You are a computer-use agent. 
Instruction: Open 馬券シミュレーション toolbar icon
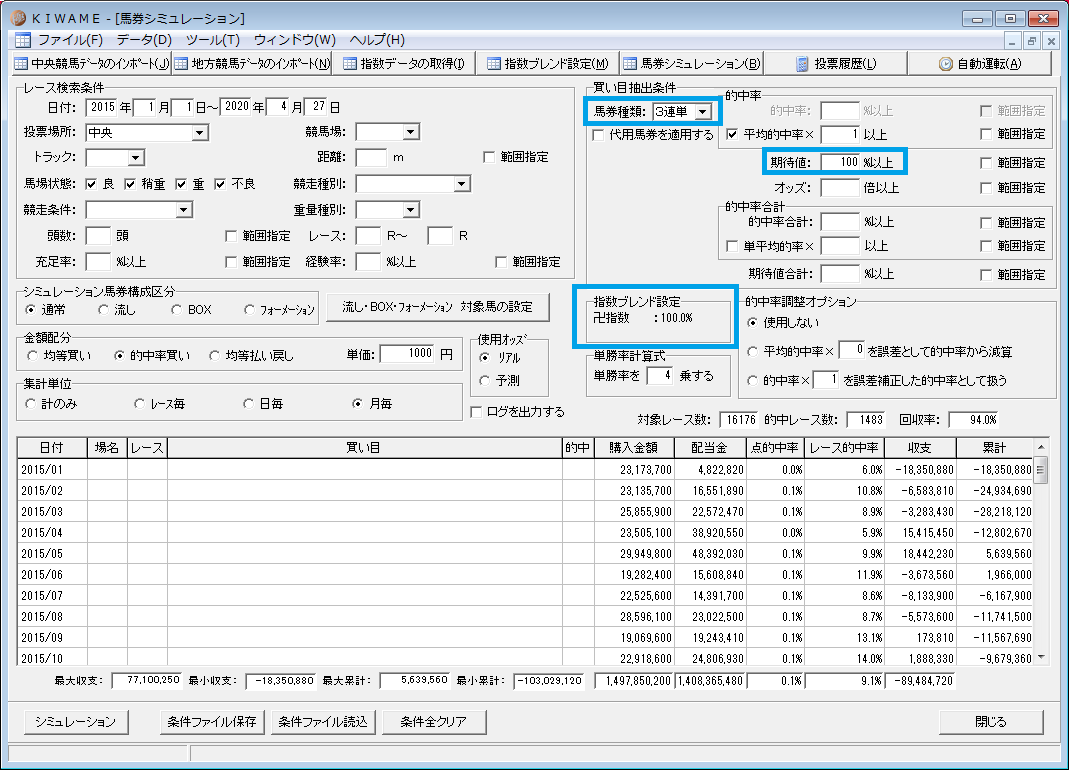click(630, 63)
